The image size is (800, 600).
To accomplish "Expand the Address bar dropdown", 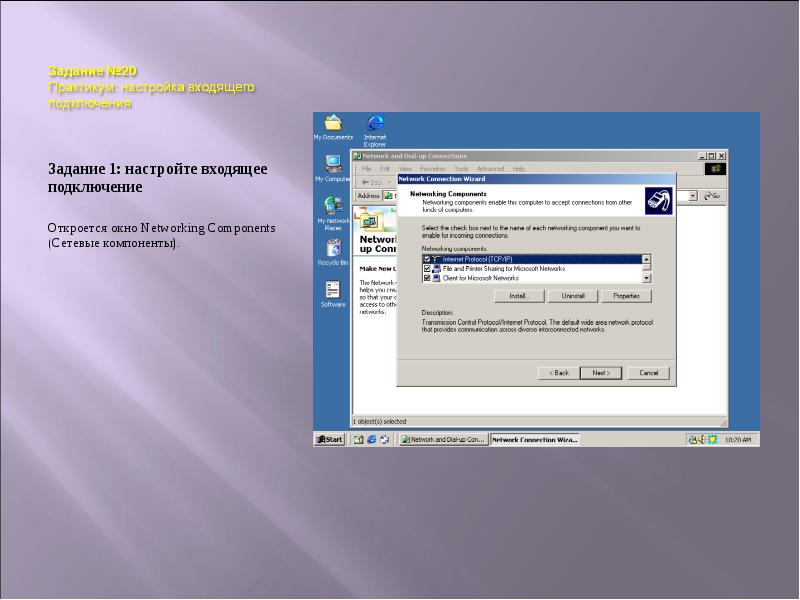I will pyautogui.click(x=693, y=197).
